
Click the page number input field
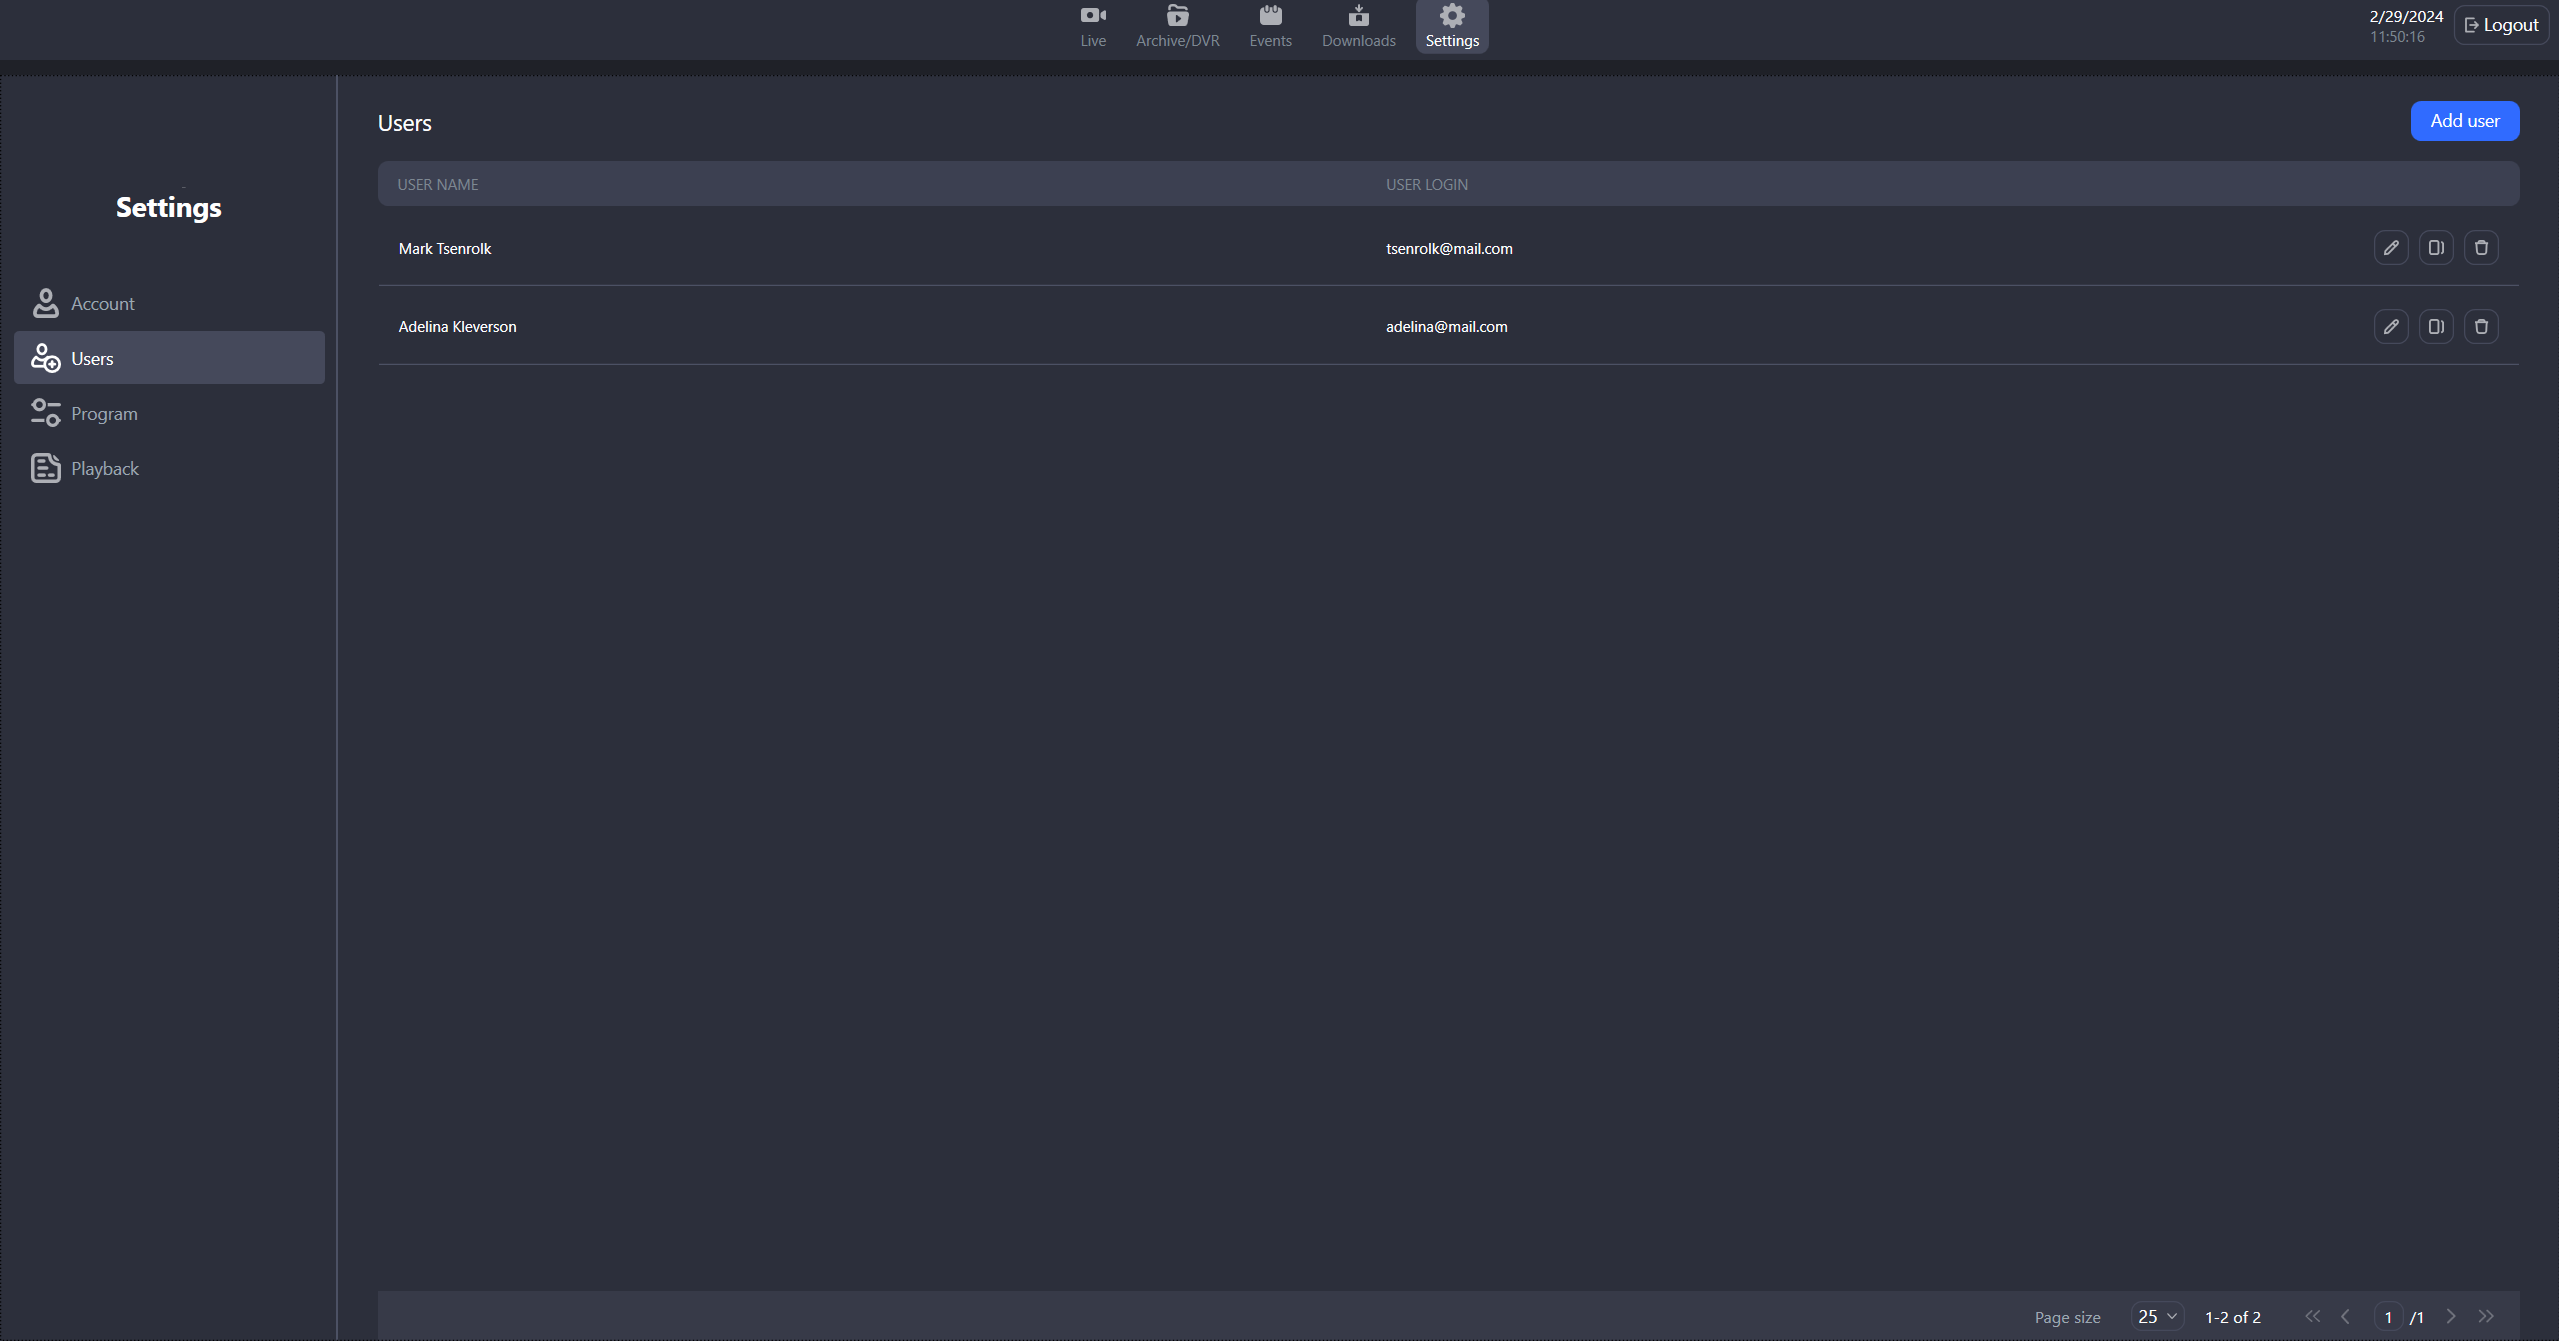tap(2387, 1317)
